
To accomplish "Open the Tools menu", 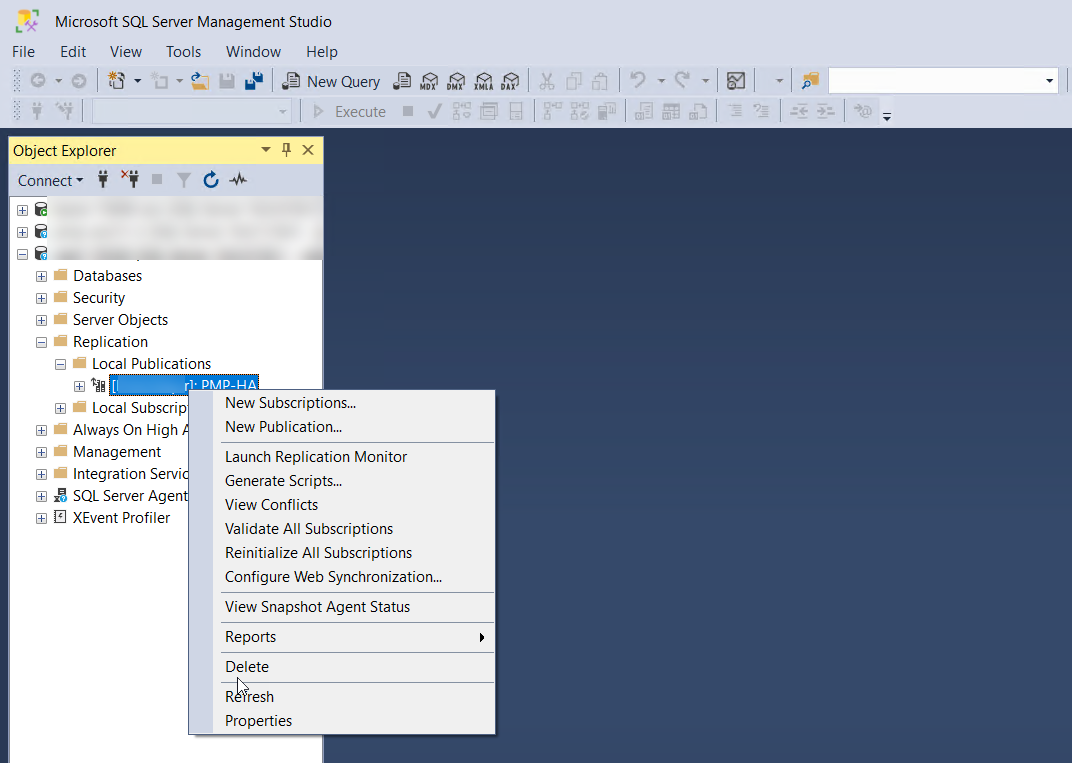I will click(183, 51).
